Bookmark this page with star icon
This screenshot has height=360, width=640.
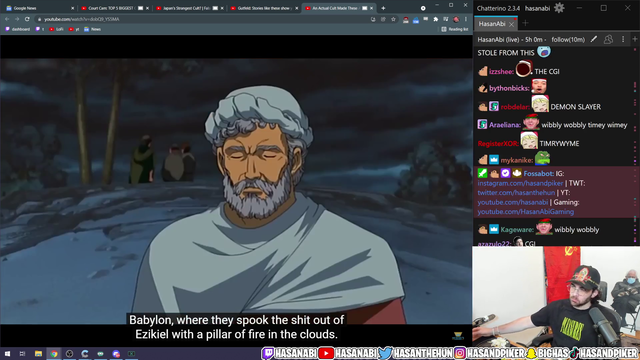click(393, 19)
